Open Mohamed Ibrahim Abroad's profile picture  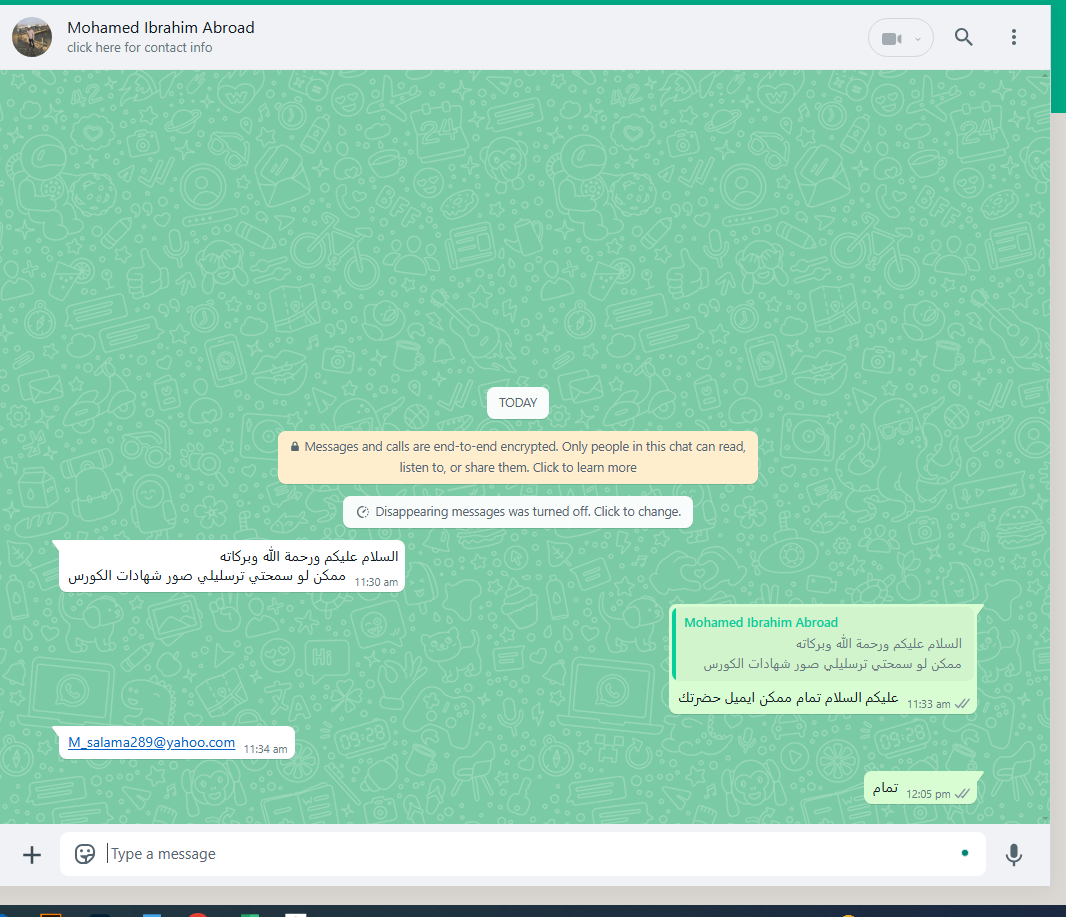point(32,37)
